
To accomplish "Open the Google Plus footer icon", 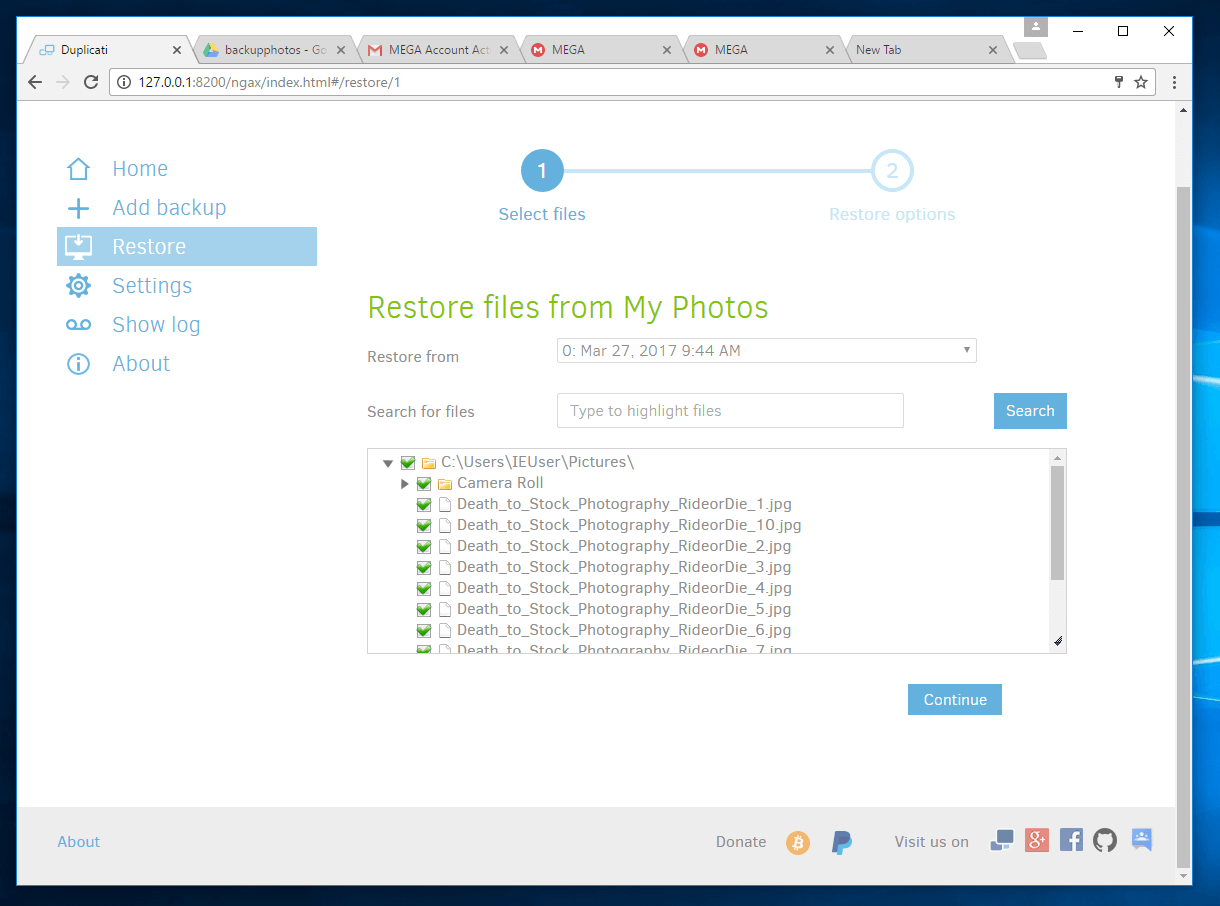I will pyautogui.click(x=1037, y=840).
